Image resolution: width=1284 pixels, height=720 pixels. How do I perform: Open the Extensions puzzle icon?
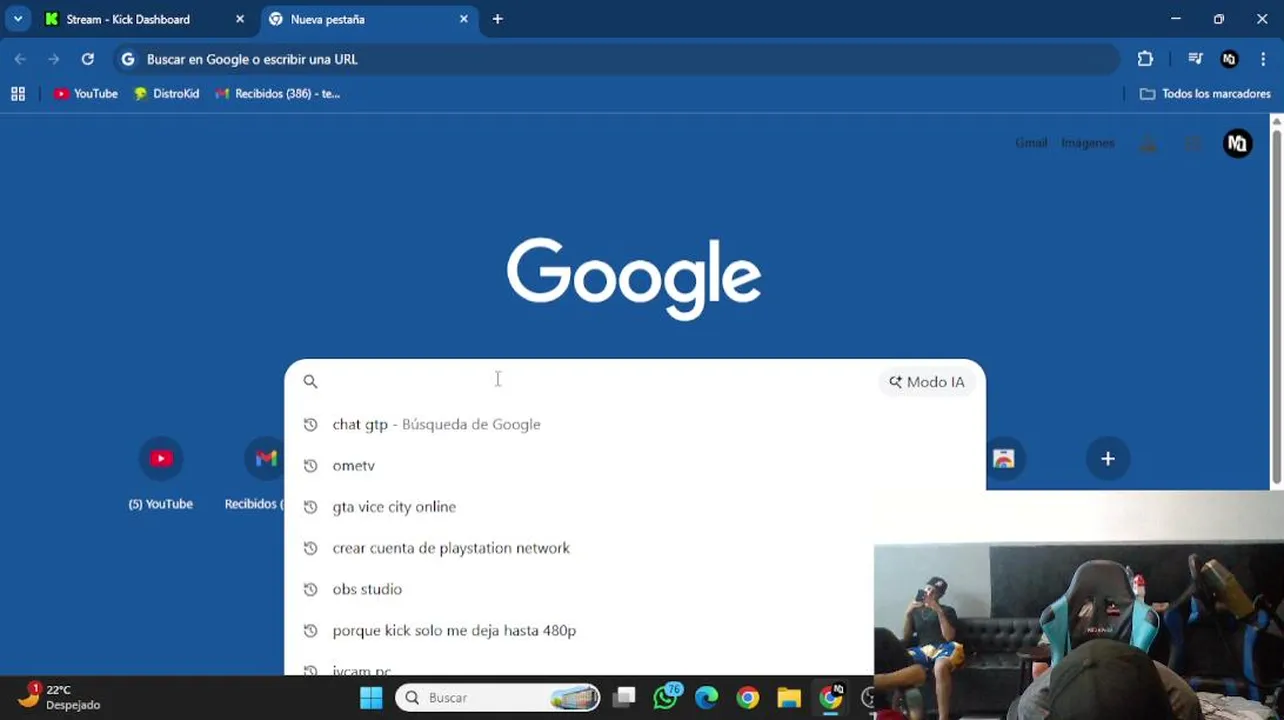click(1145, 59)
